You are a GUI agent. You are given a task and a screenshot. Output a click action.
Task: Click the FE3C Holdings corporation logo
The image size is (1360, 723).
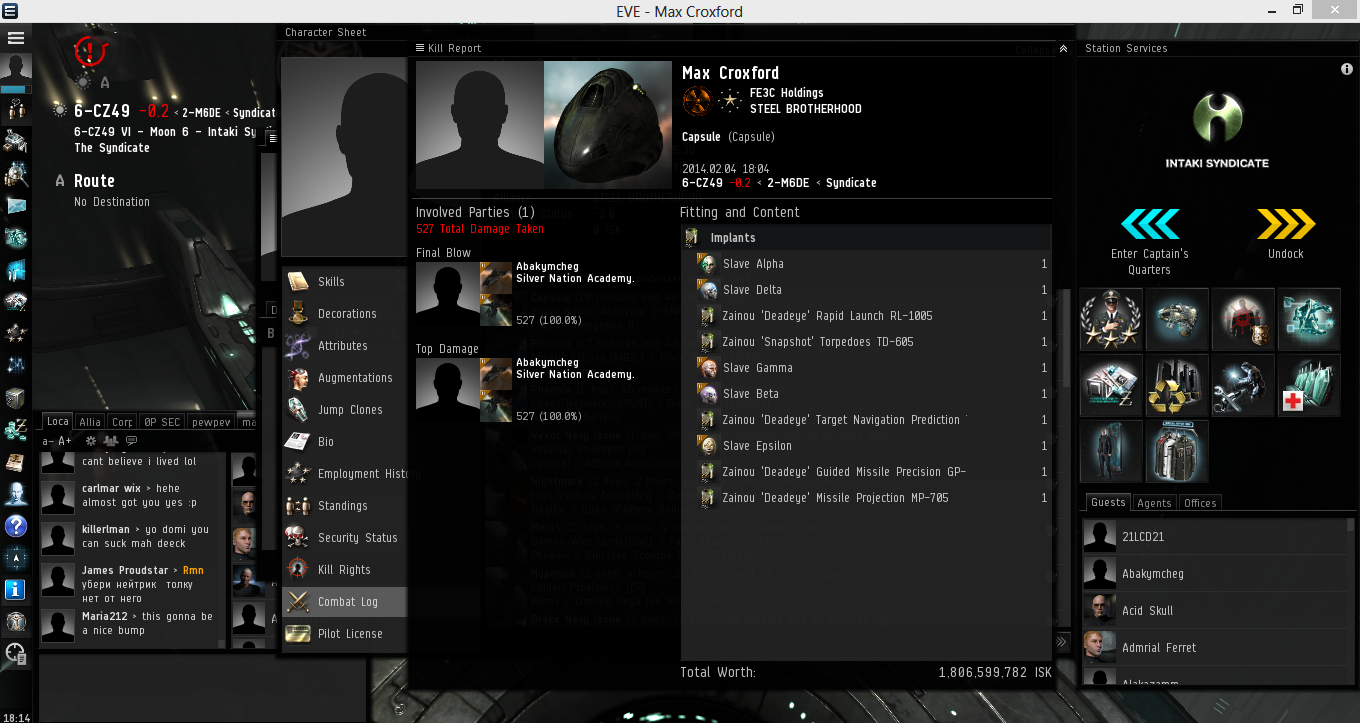pos(697,101)
